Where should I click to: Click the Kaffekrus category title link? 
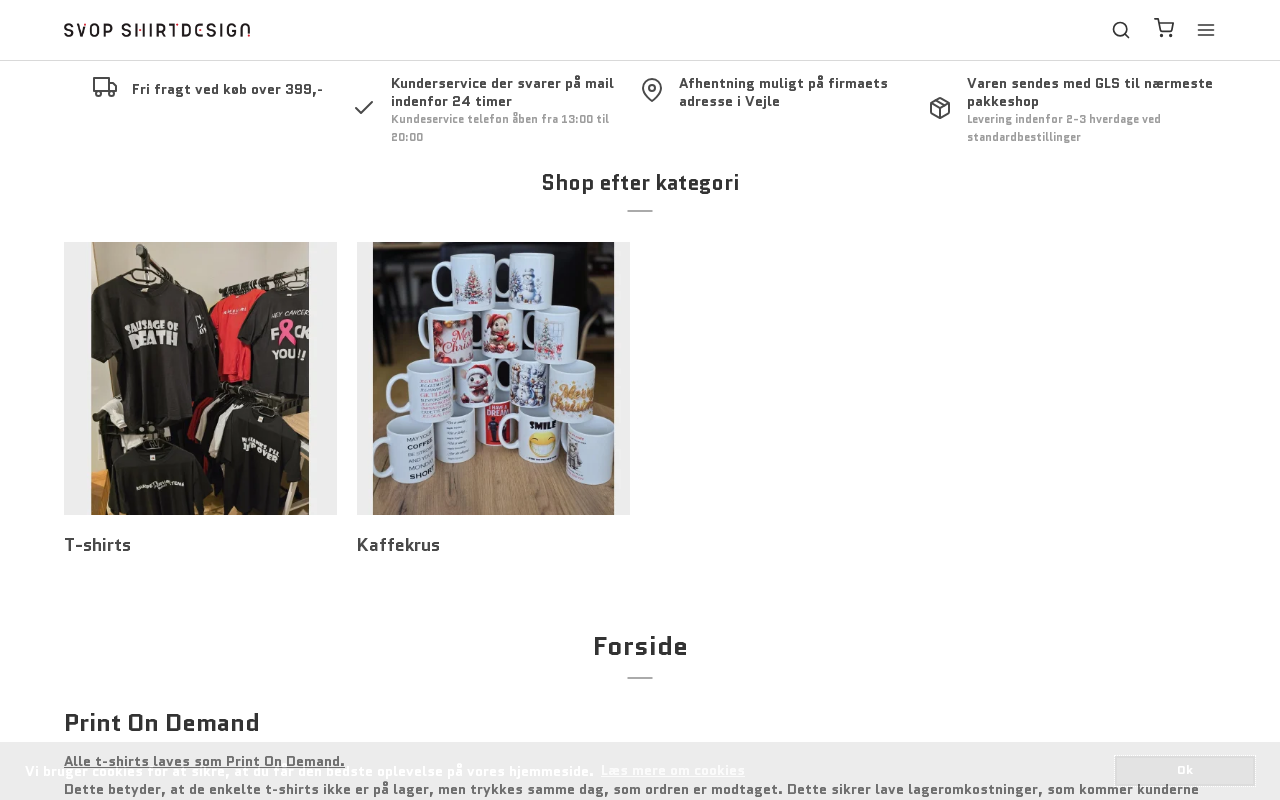click(x=398, y=545)
